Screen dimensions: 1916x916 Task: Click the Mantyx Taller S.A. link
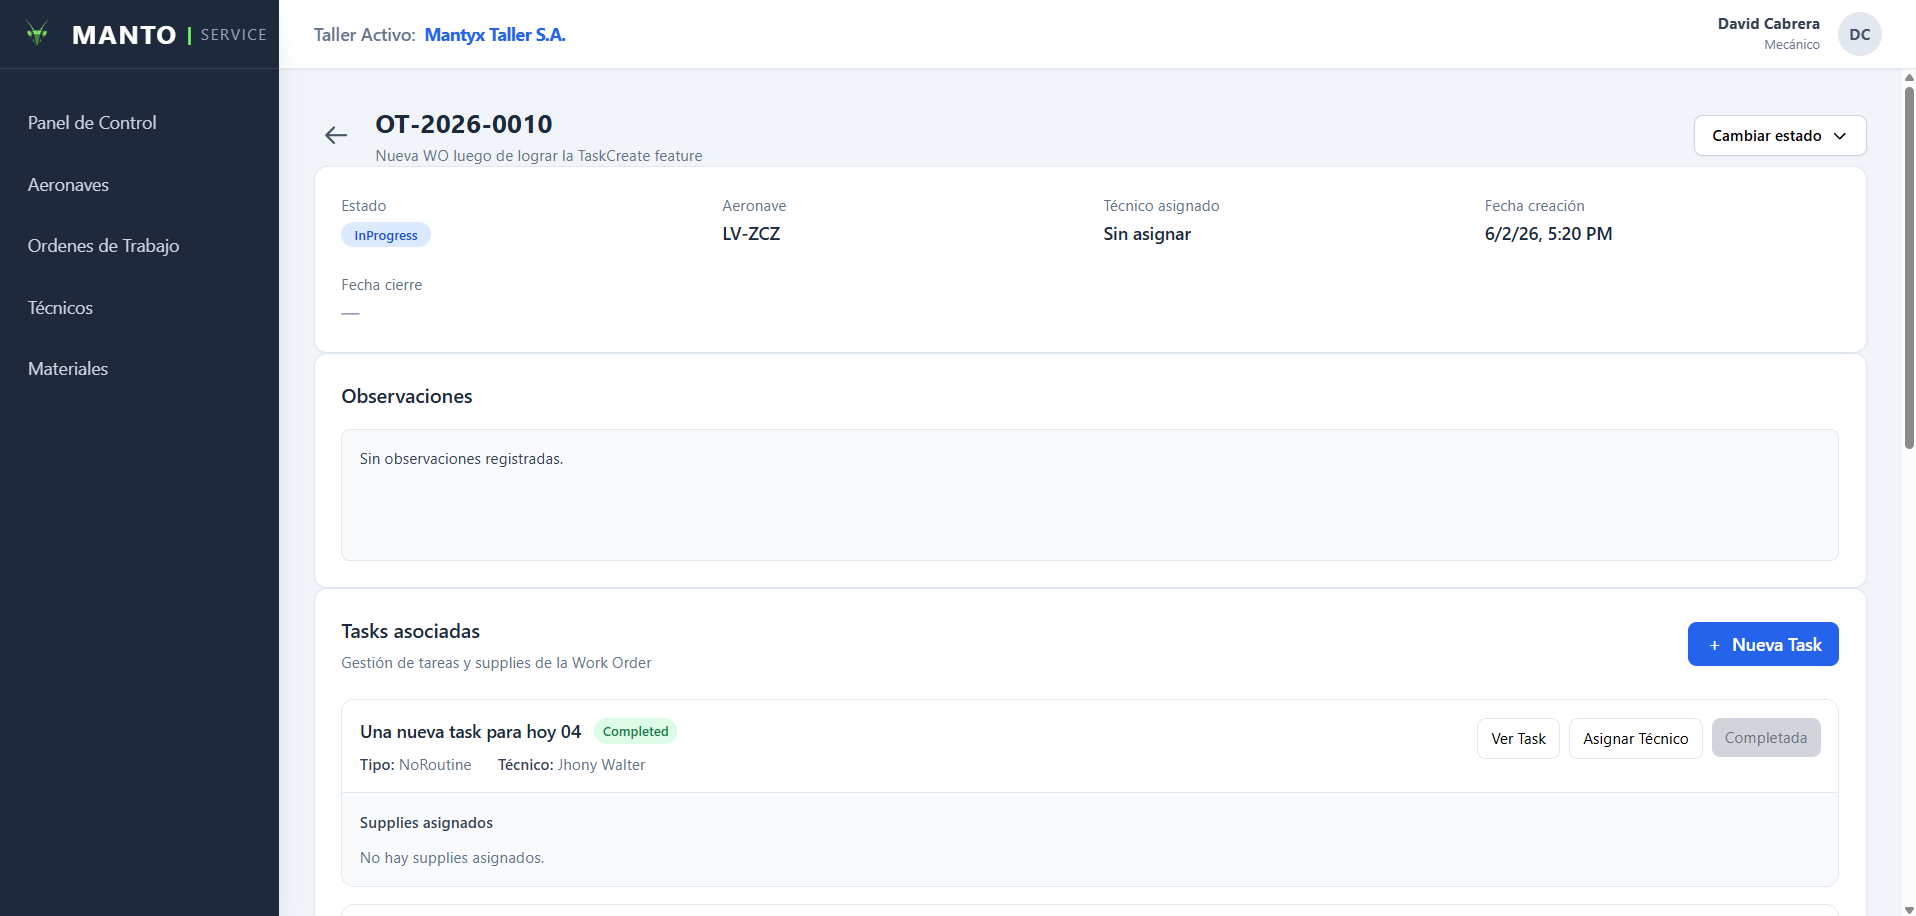coord(495,35)
